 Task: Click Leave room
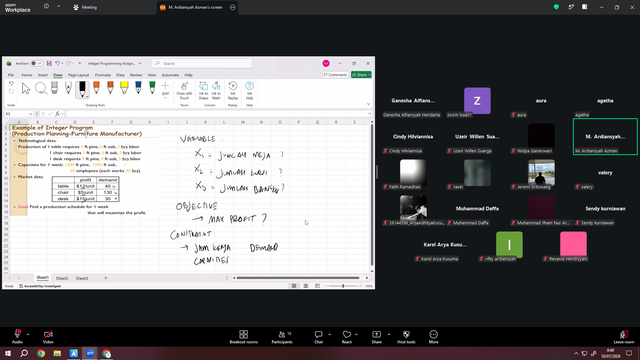click(x=624, y=337)
